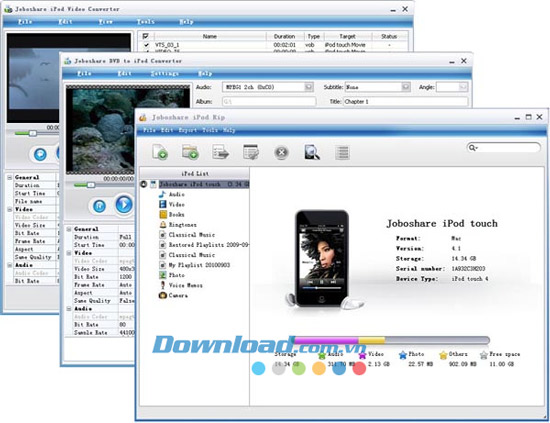
Task: Click the blue Photo star in storage legend
Action: tap(403, 355)
